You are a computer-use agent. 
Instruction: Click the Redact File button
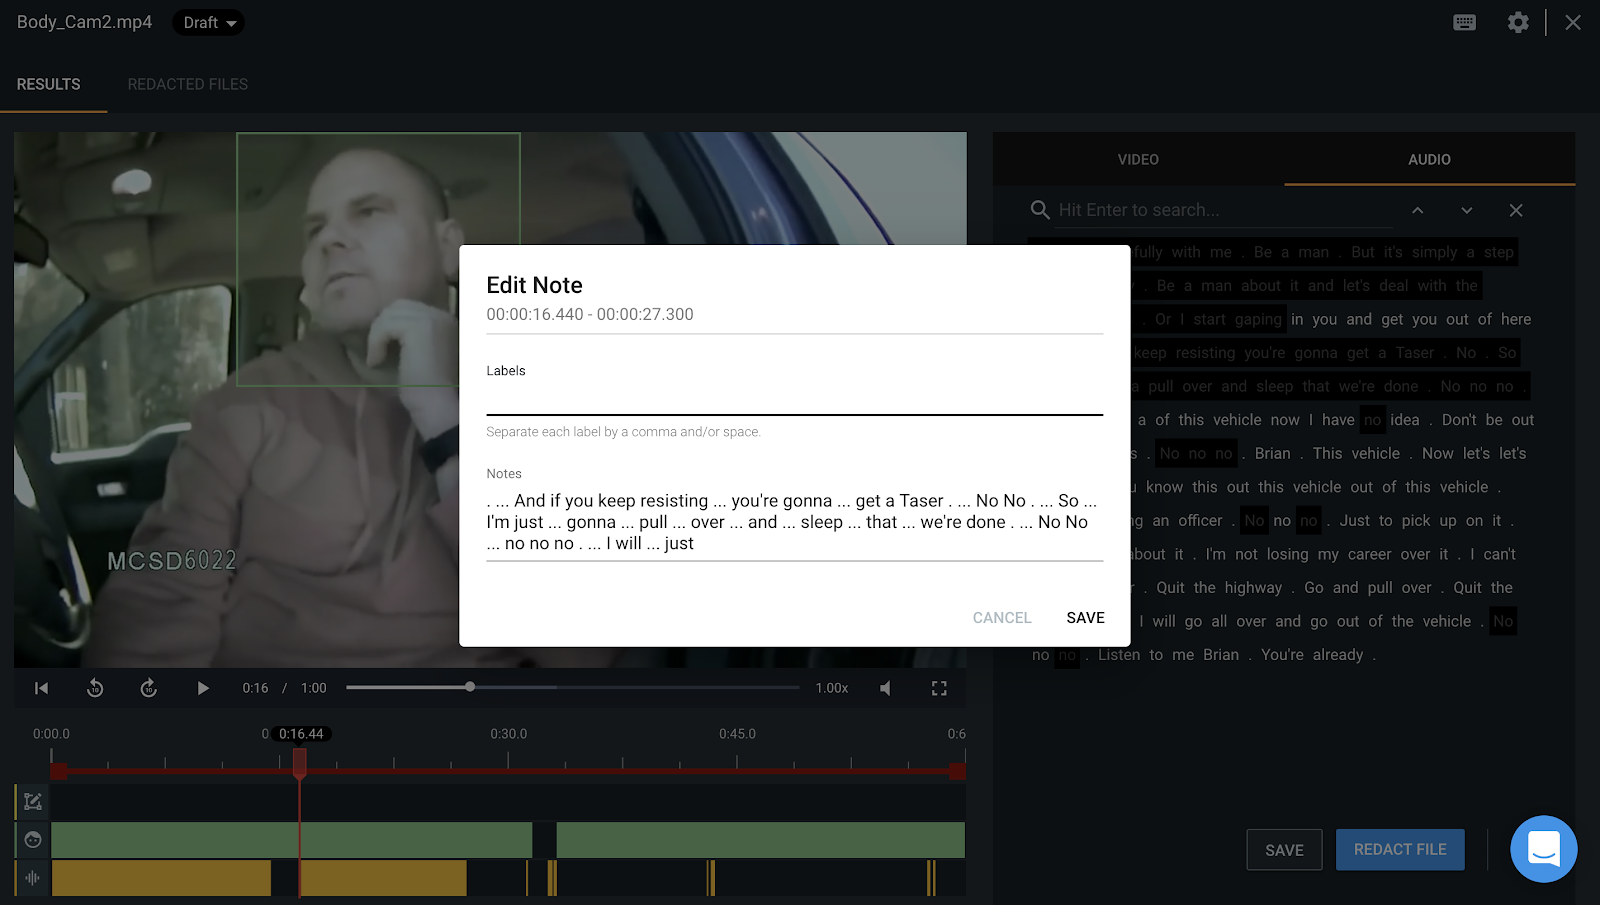click(1400, 849)
